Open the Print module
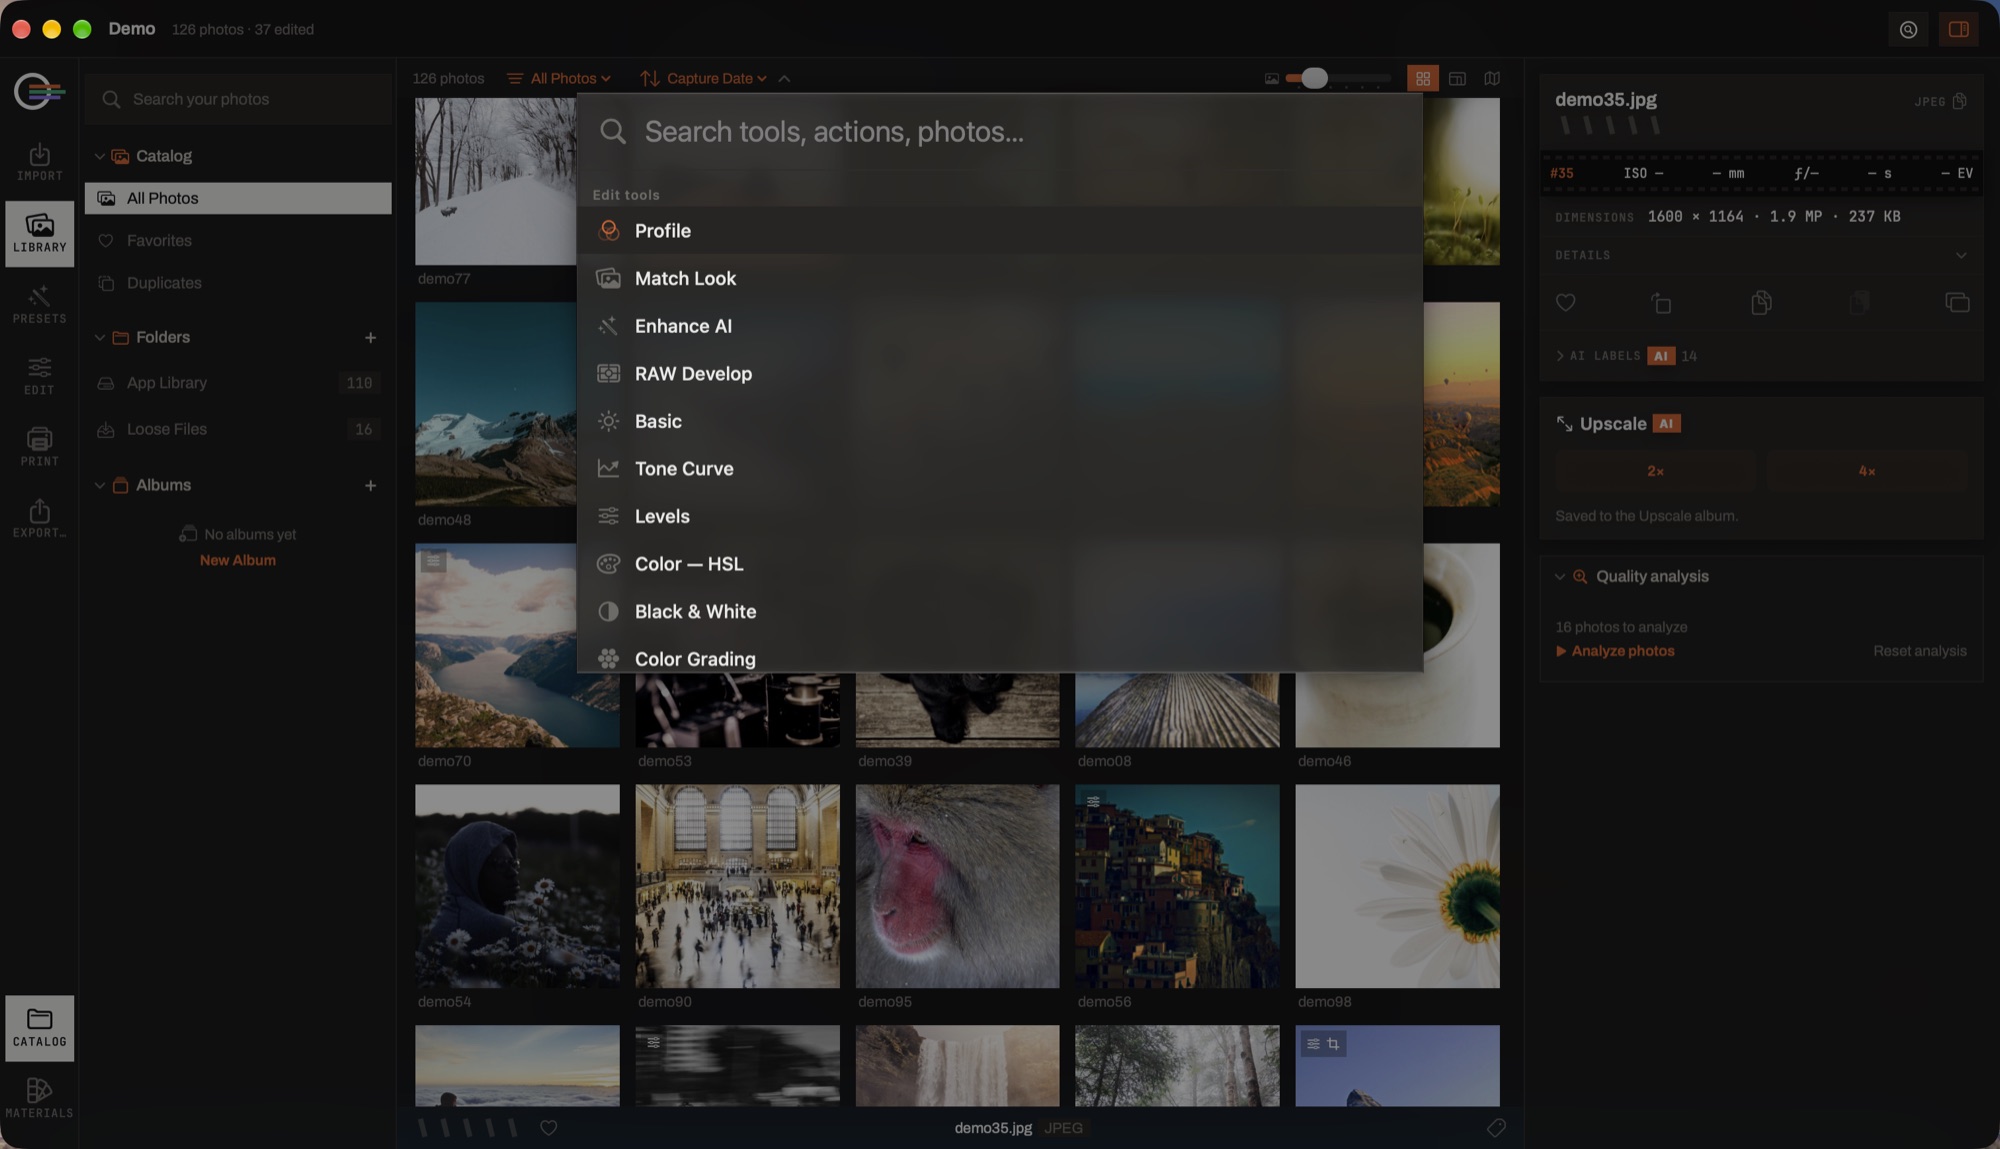 [39, 447]
